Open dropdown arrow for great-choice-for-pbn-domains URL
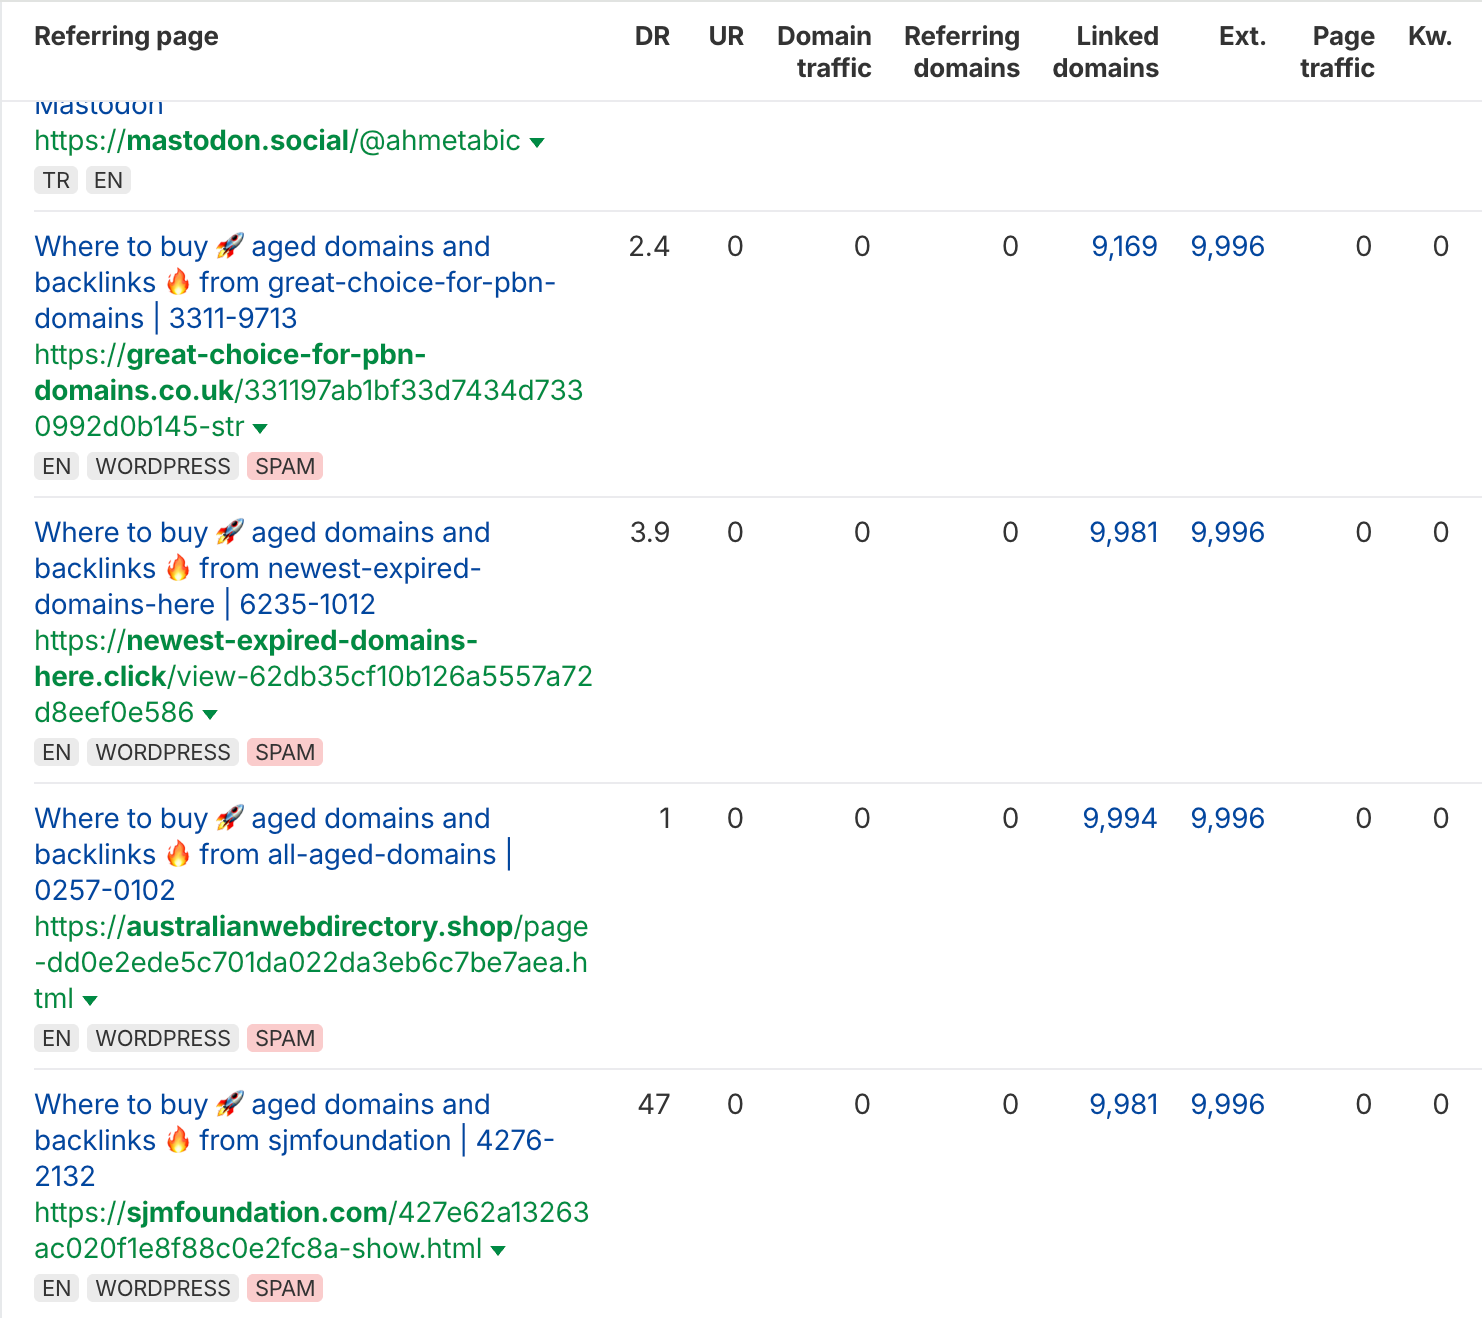Screen dimensions: 1482x1318 (261, 429)
